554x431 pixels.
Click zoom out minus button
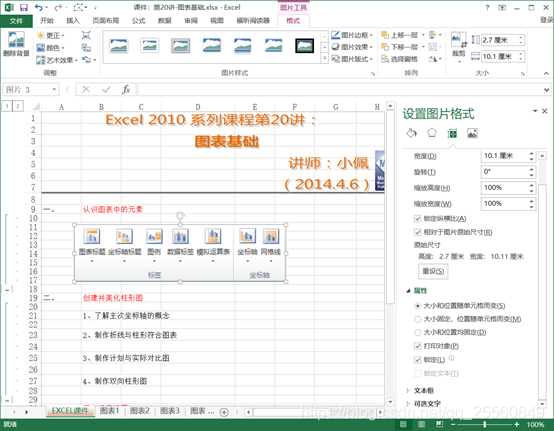pyautogui.click(x=453, y=424)
